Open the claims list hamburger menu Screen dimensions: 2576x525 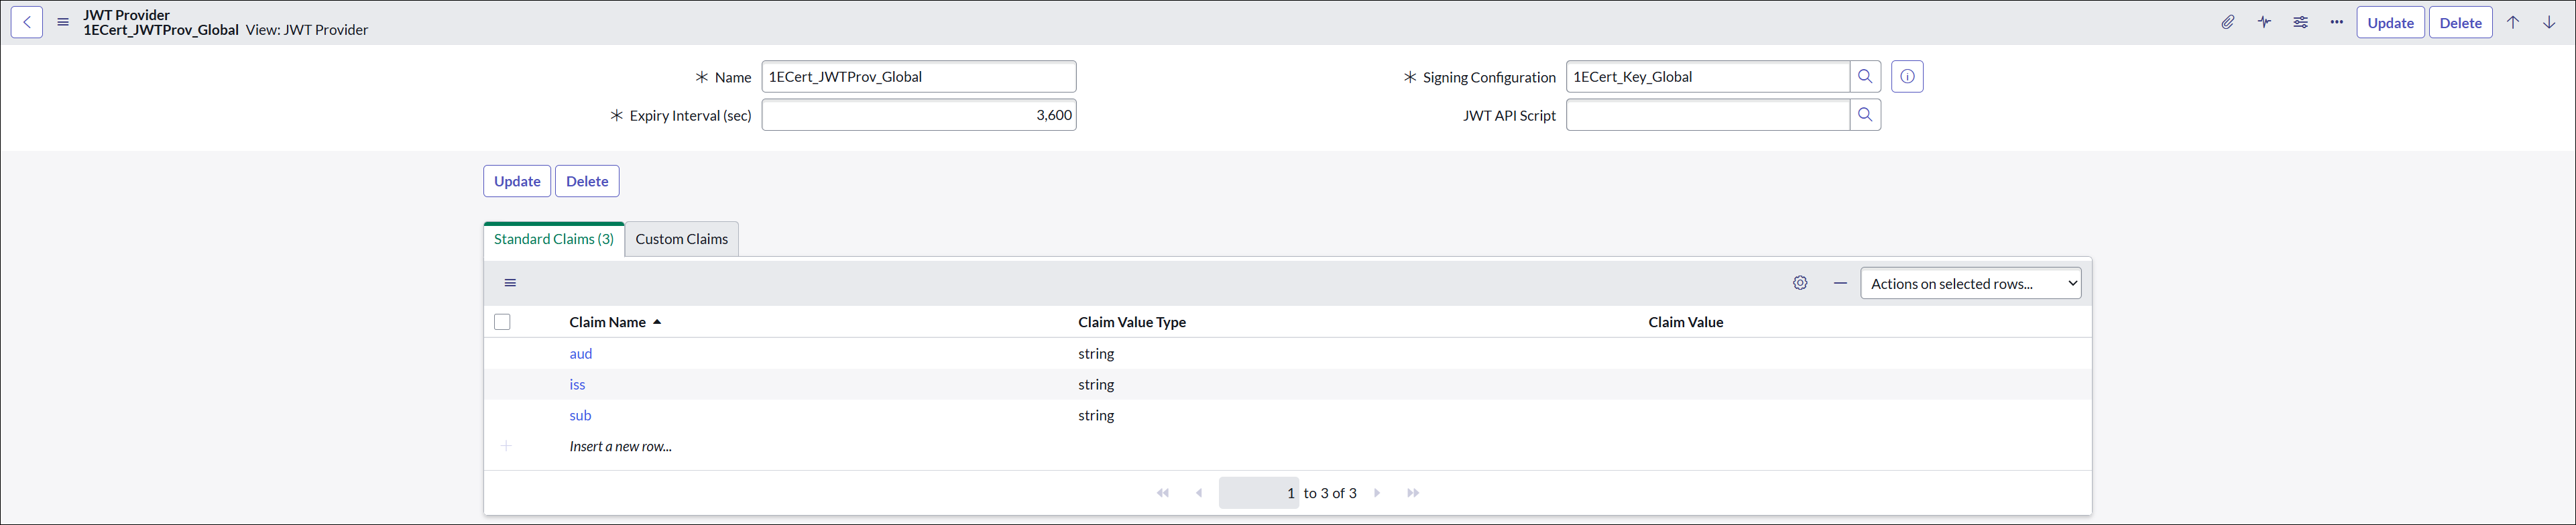pyautogui.click(x=510, y=283)
